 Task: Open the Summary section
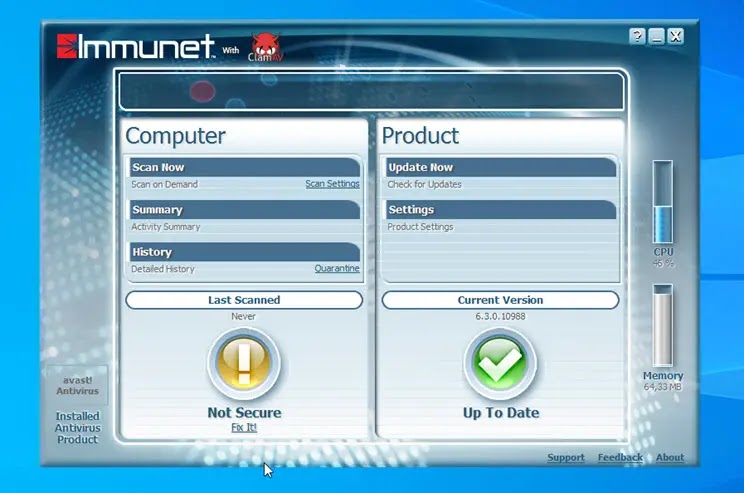coord(245,210)
